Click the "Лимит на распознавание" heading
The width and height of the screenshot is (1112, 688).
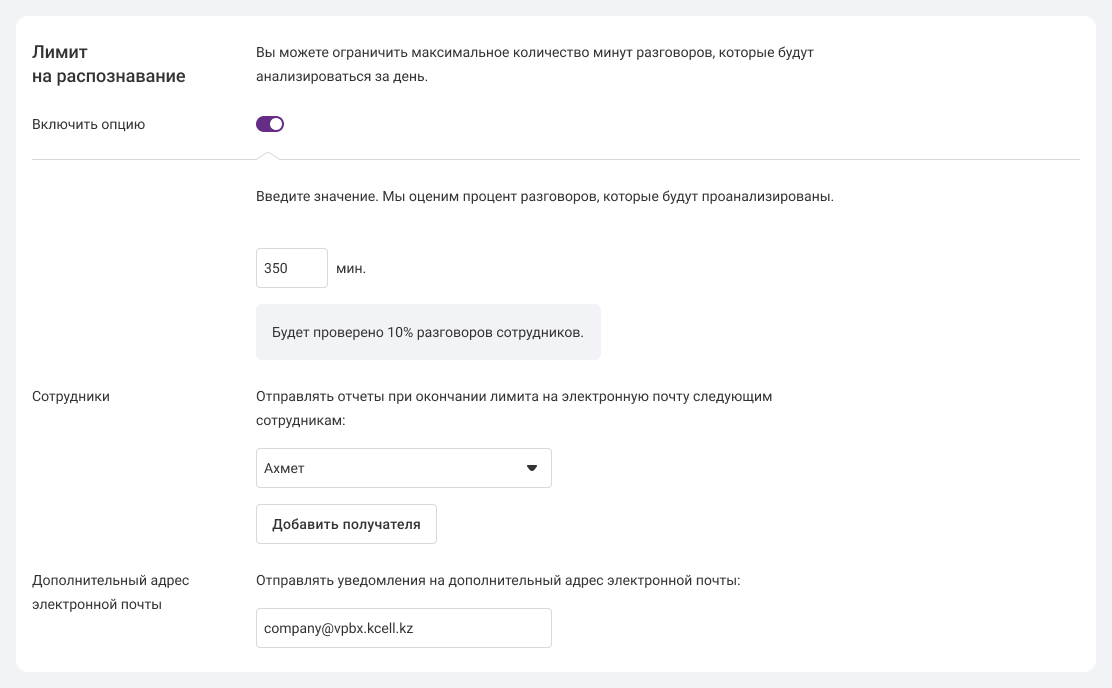108,64
